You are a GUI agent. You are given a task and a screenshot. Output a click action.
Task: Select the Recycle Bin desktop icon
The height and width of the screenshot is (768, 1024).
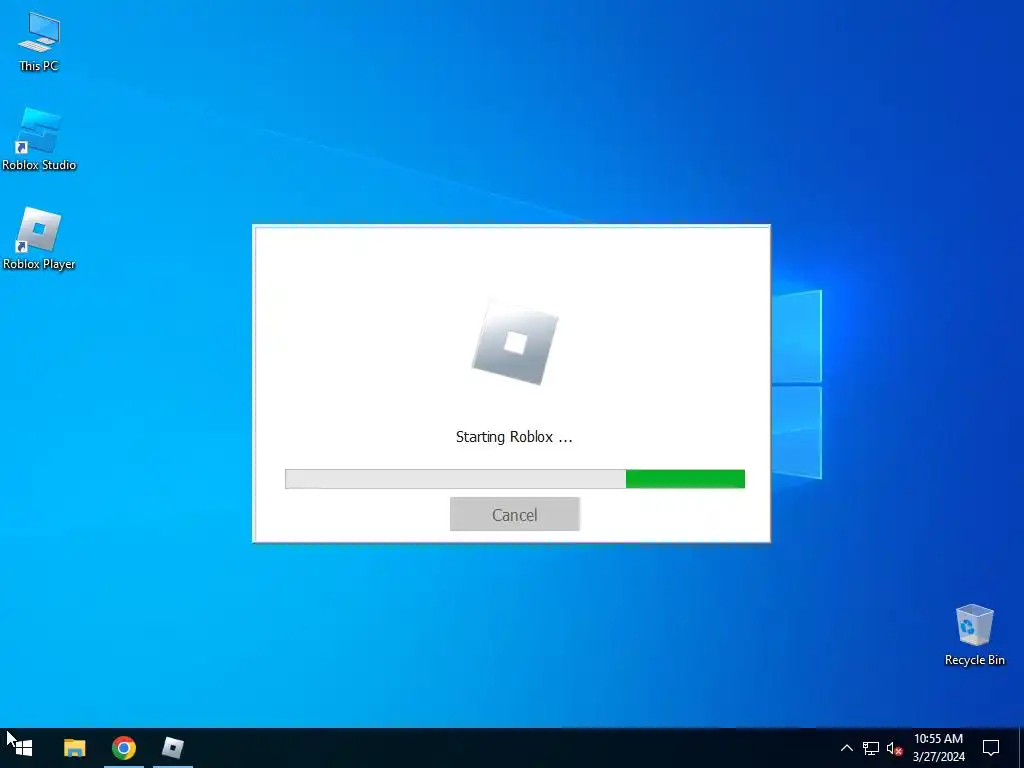click(974, 635)
